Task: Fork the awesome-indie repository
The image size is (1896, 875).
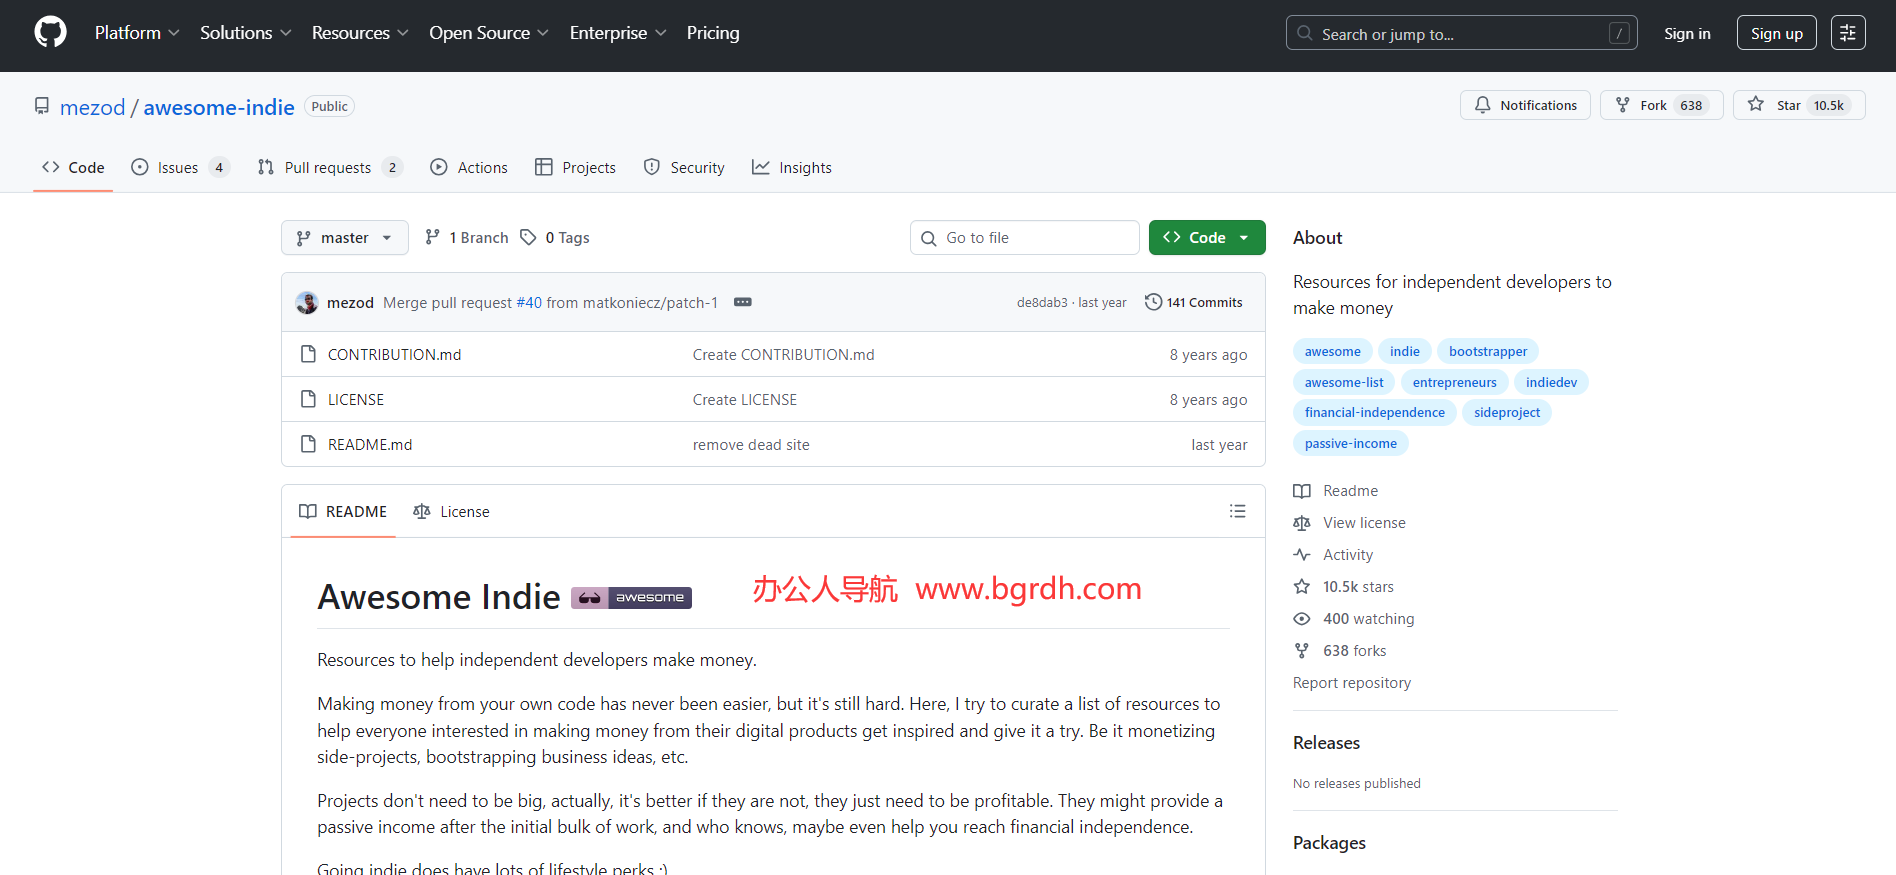Action: 1642,105
